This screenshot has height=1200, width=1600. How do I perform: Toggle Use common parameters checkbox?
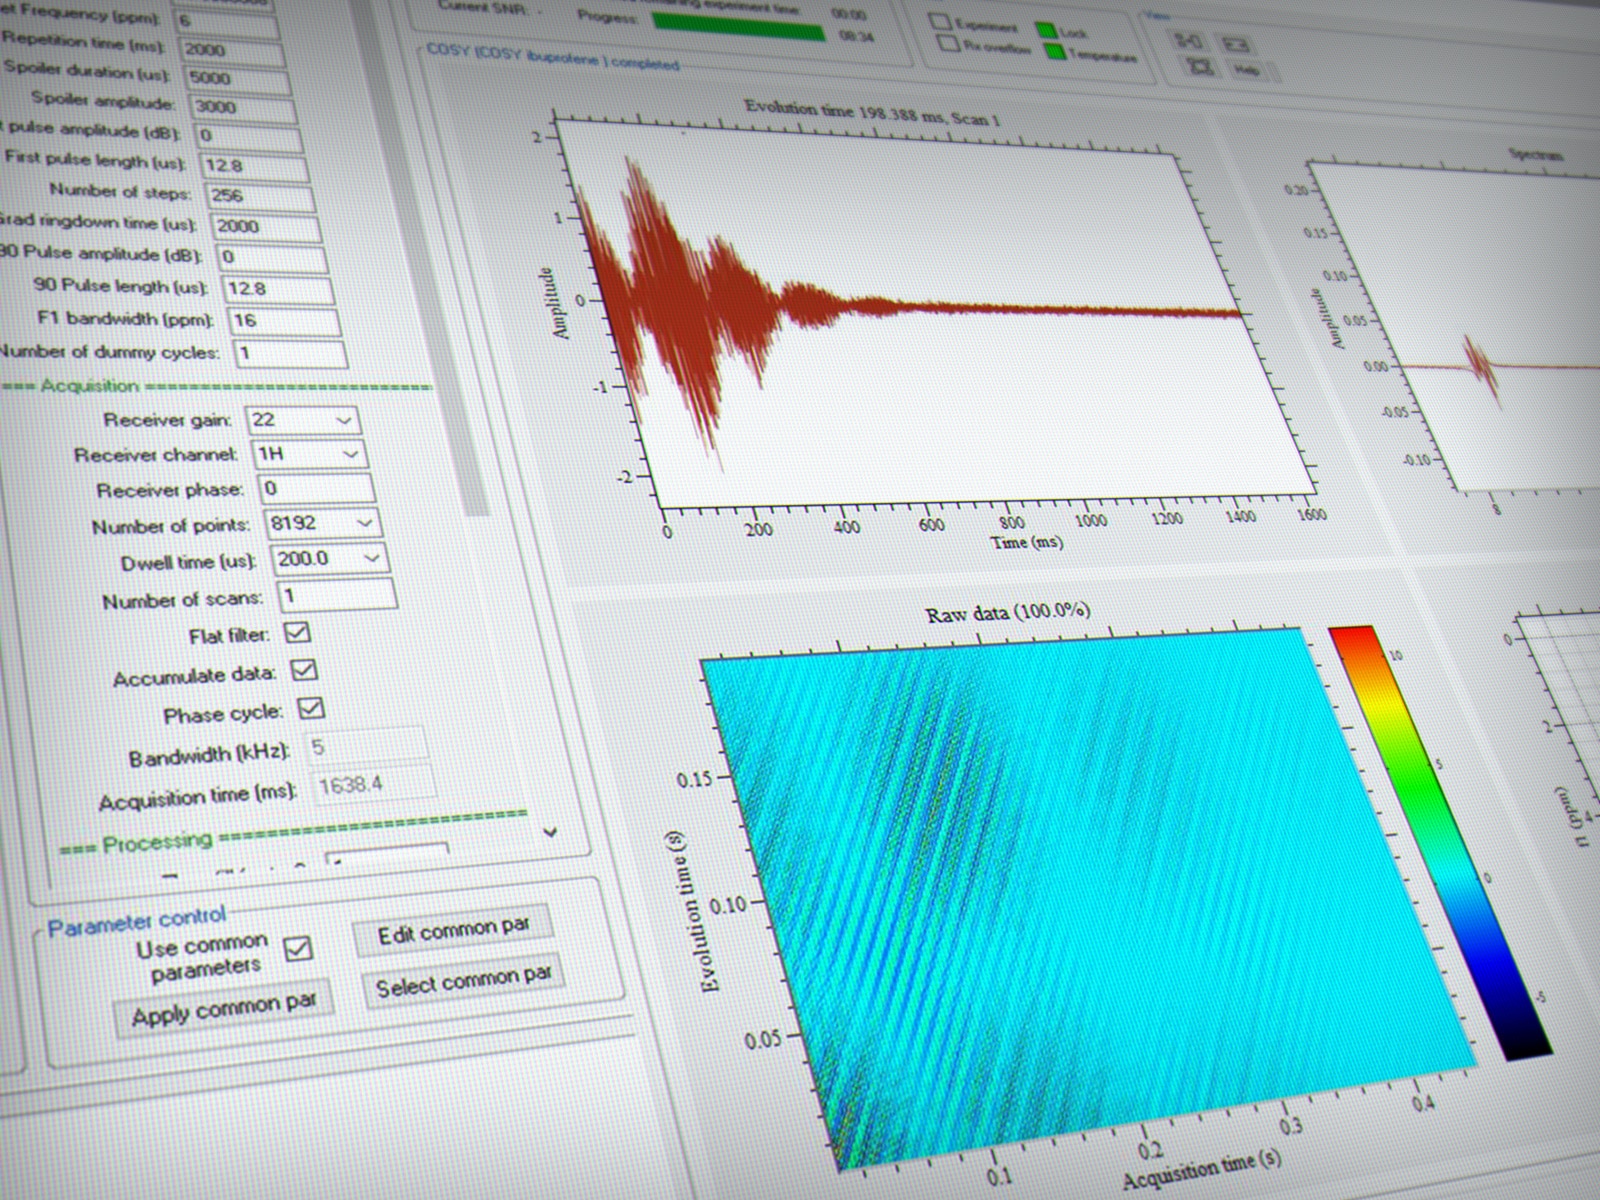[298, 948]
